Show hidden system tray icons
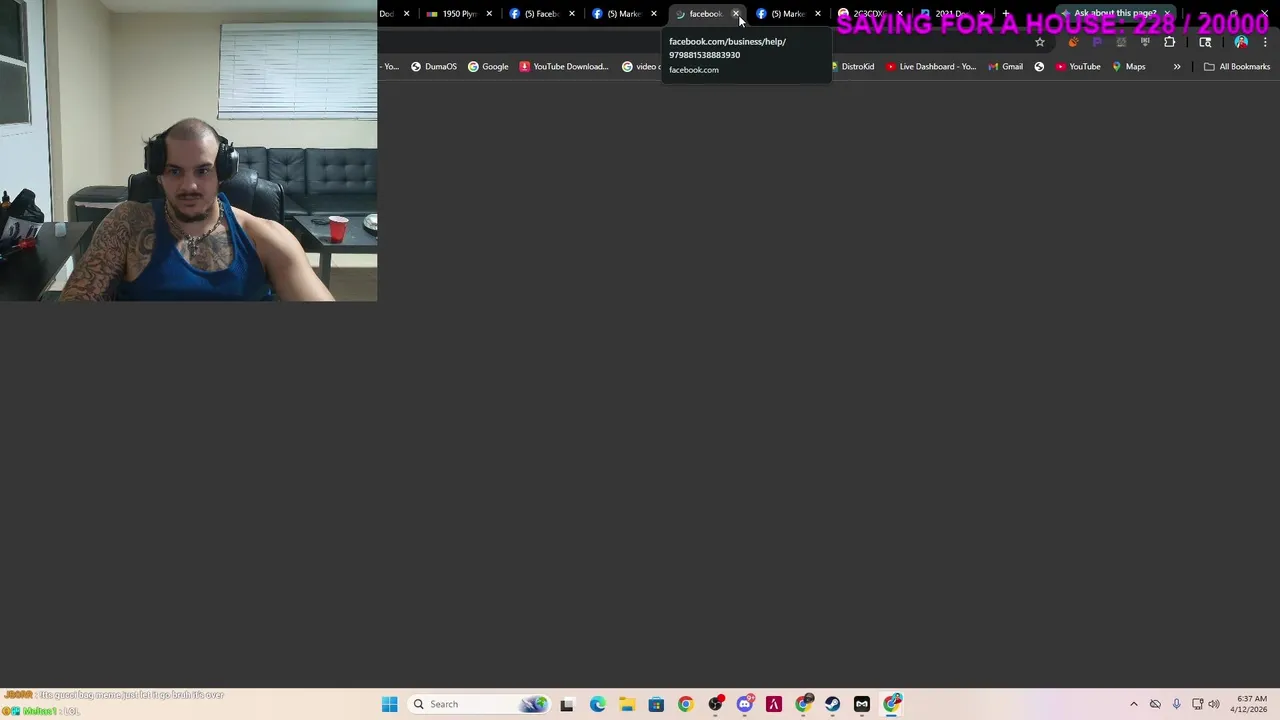Viewport: 1280px width, 720px height. click(1134, 704)
